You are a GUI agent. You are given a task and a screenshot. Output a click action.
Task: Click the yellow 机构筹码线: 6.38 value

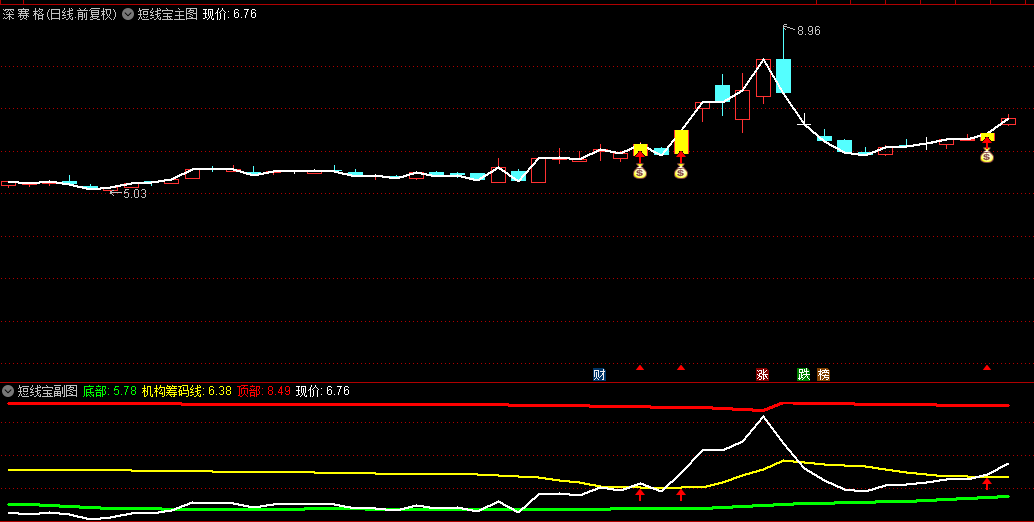pos(187,391)
